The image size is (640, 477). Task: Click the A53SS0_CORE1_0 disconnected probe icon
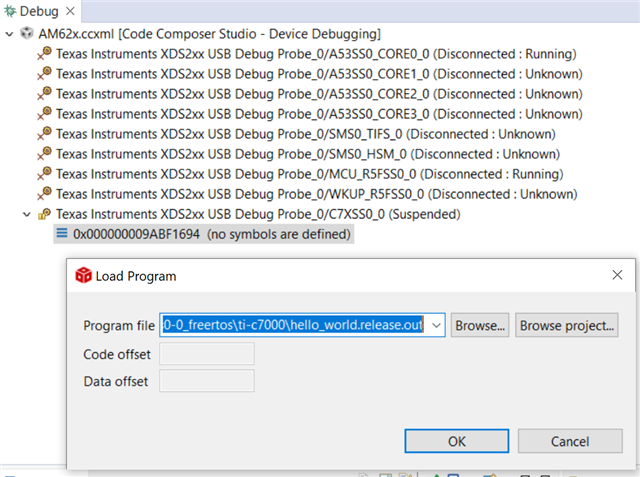44,73
